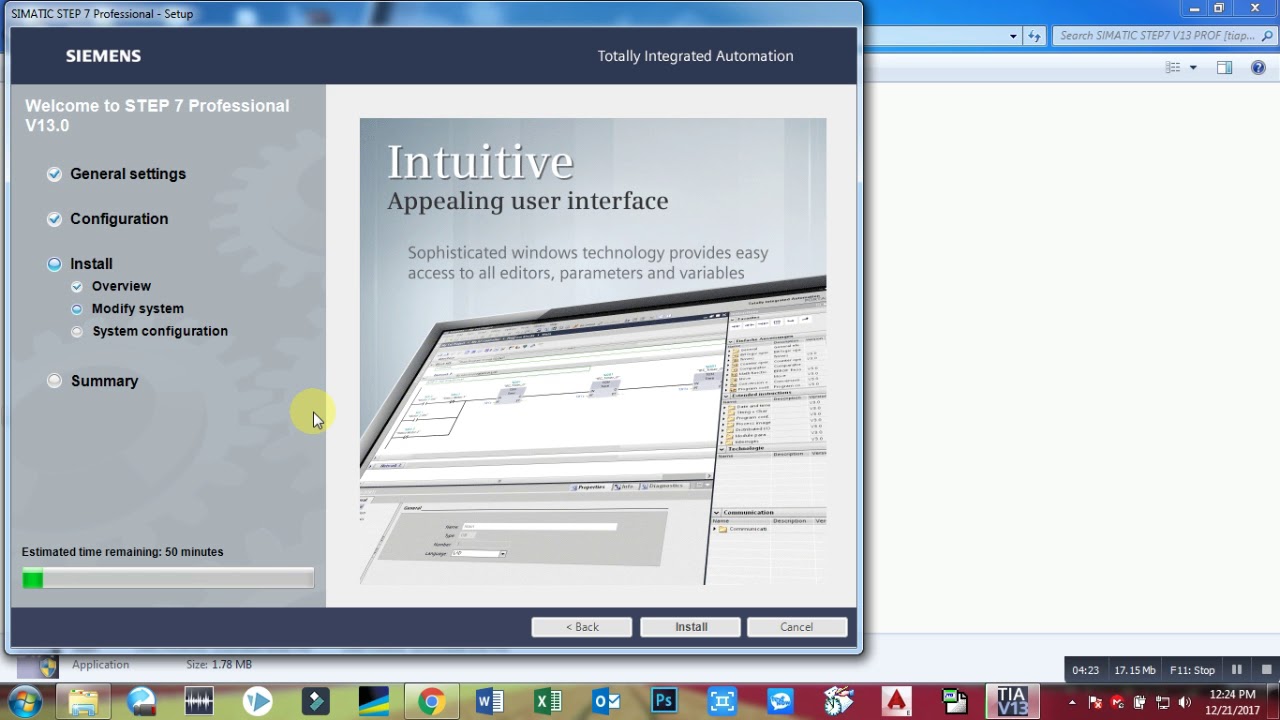Click the Install button
The width and height of the screenshot is (1280, 720).
(x=690, y=627)
